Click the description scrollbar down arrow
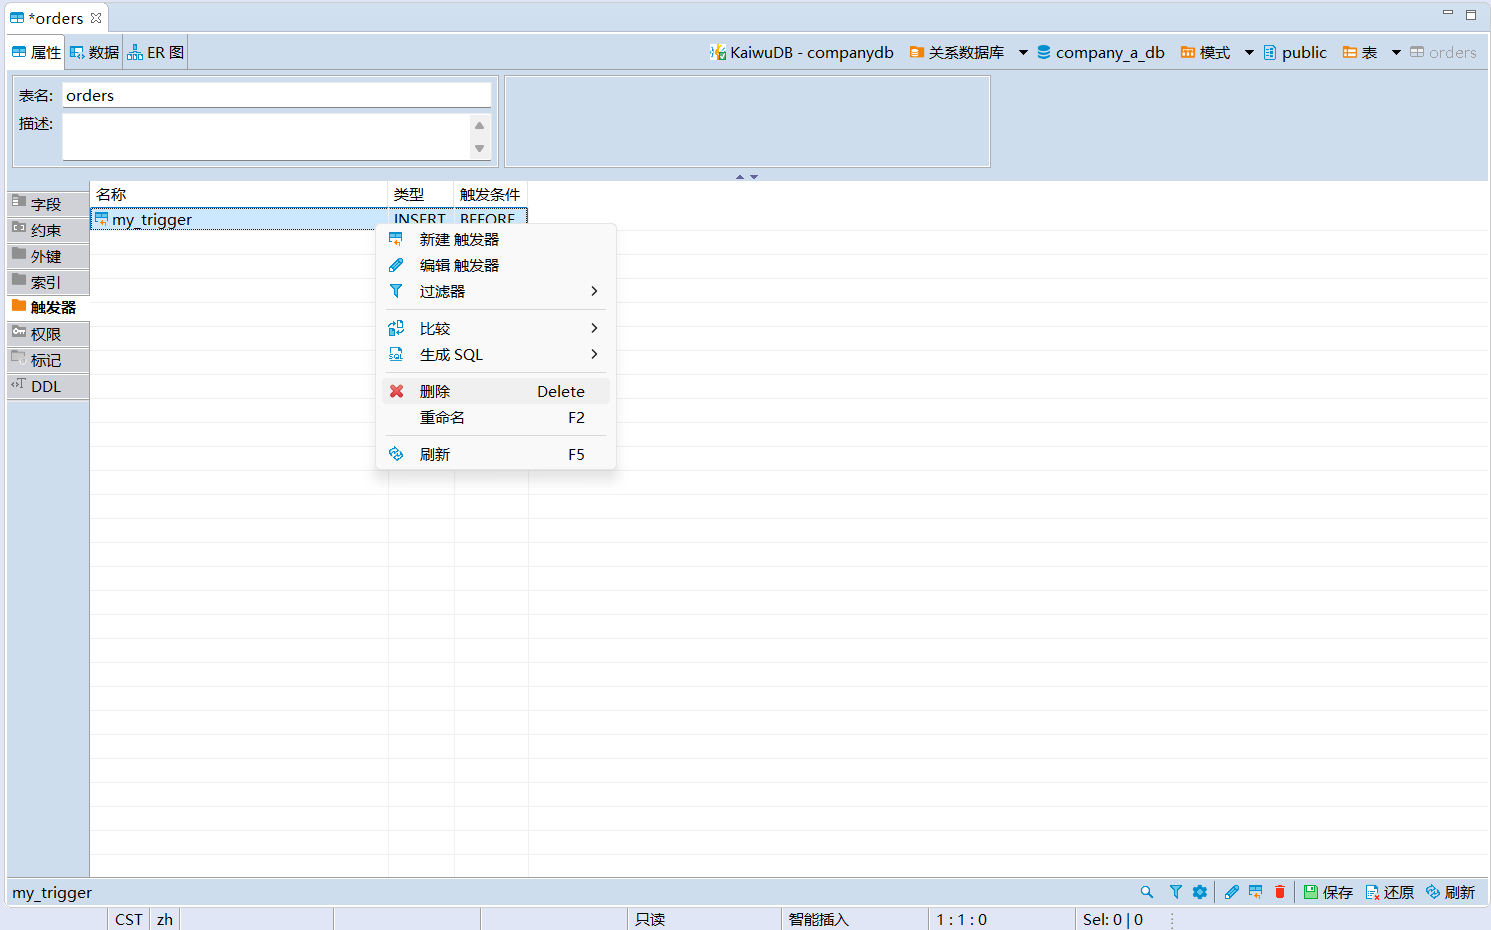This screenshot has width=1491, height=930. coord(480,149)
